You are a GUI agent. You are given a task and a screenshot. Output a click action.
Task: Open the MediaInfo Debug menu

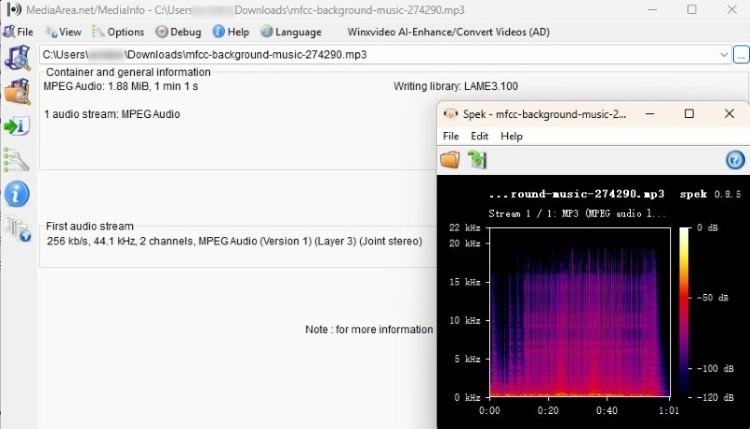pyautogui.click(x=178, y=32)
